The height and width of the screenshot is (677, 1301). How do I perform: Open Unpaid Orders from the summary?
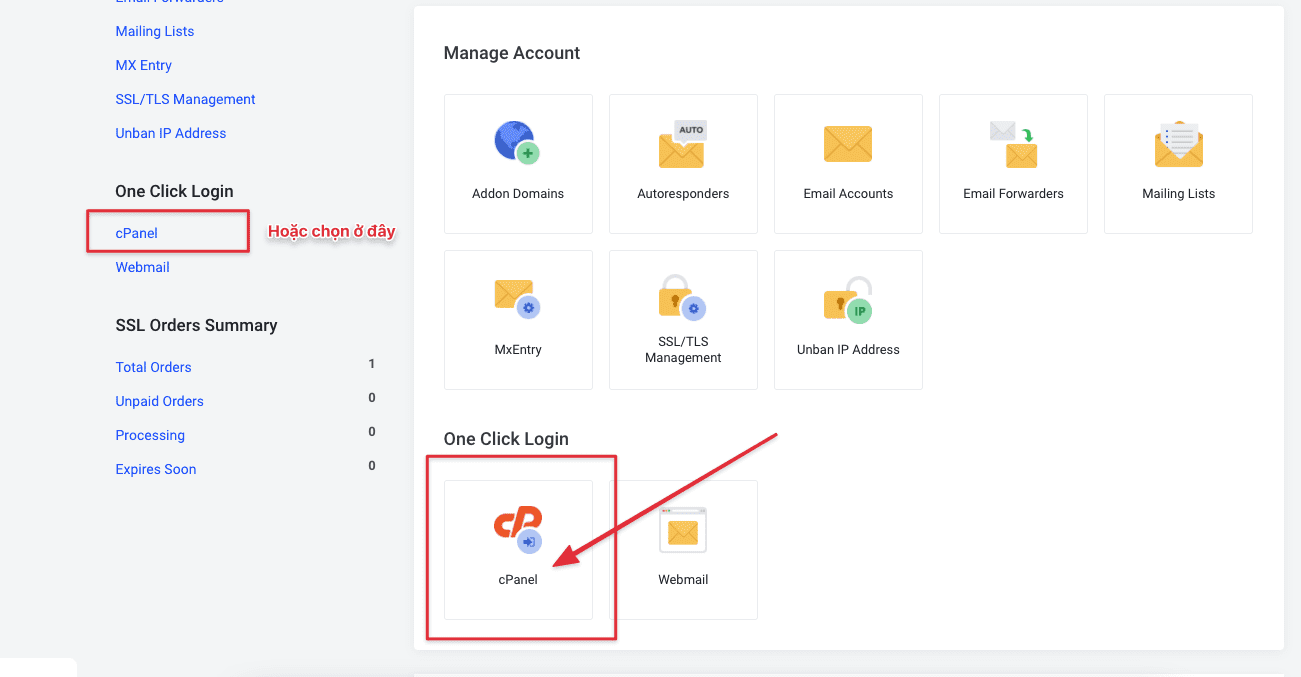point(159,401)
